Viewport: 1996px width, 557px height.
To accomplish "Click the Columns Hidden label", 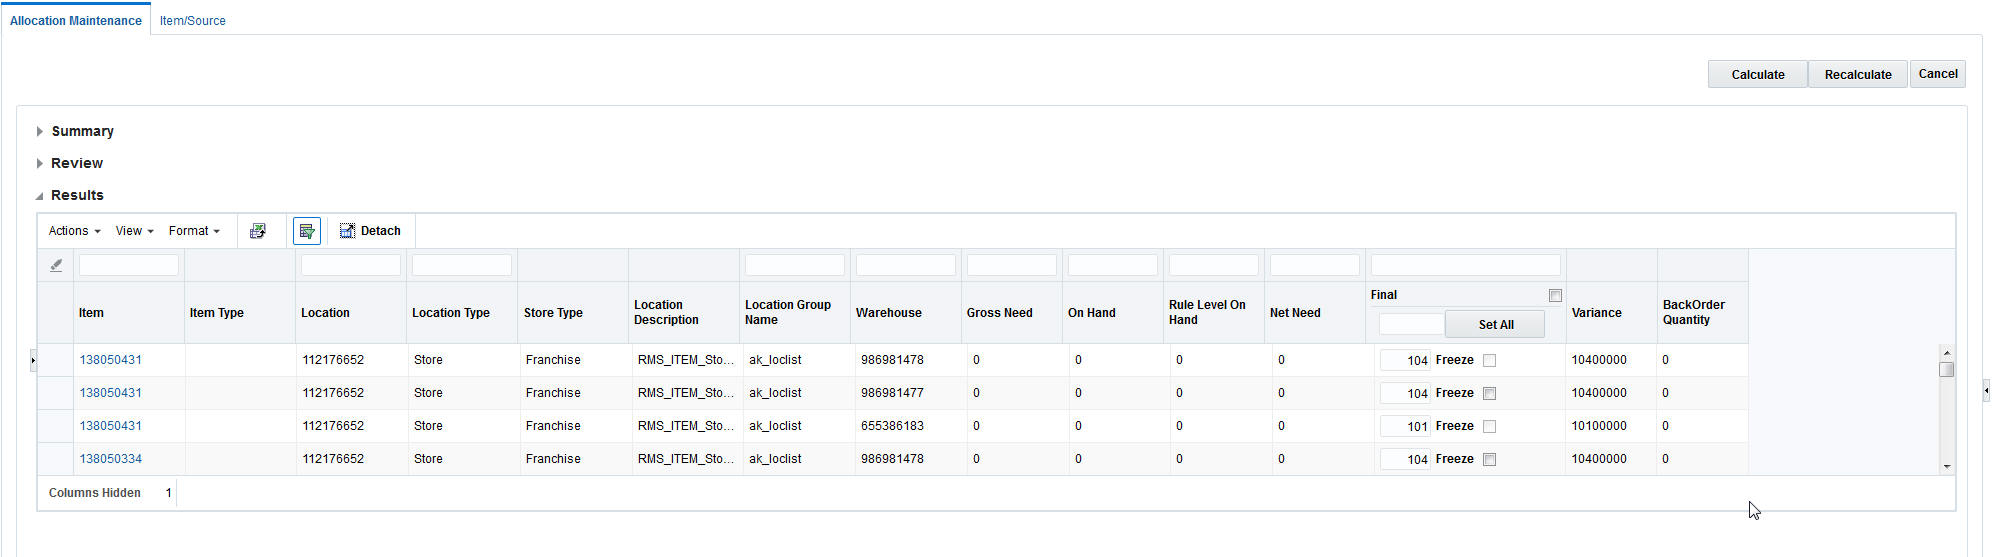I will pos(95,493).
